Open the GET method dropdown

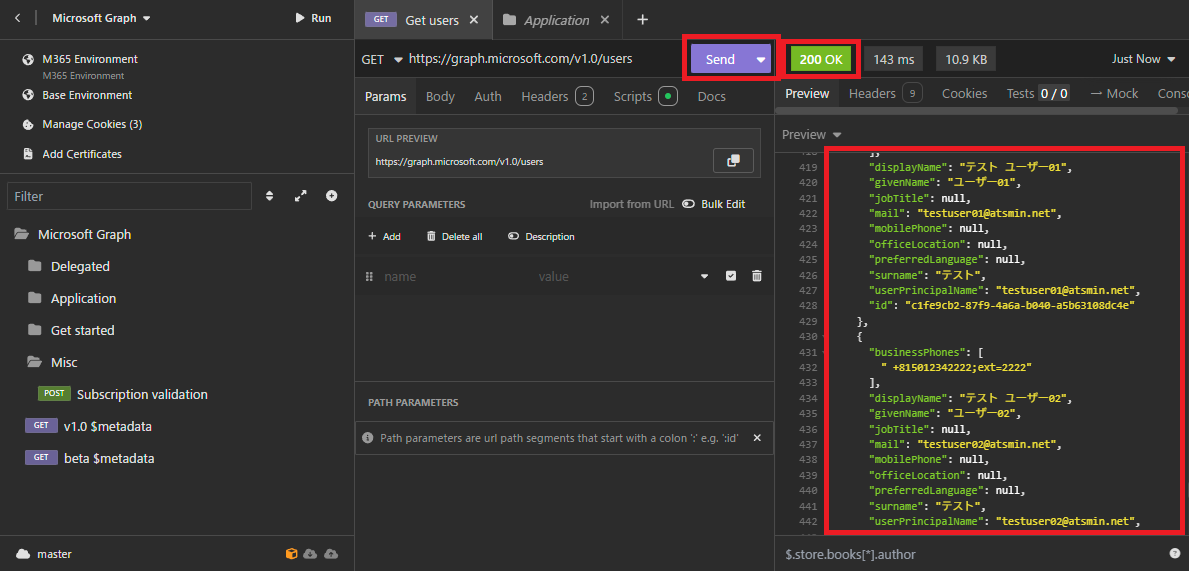pos(381,58)
